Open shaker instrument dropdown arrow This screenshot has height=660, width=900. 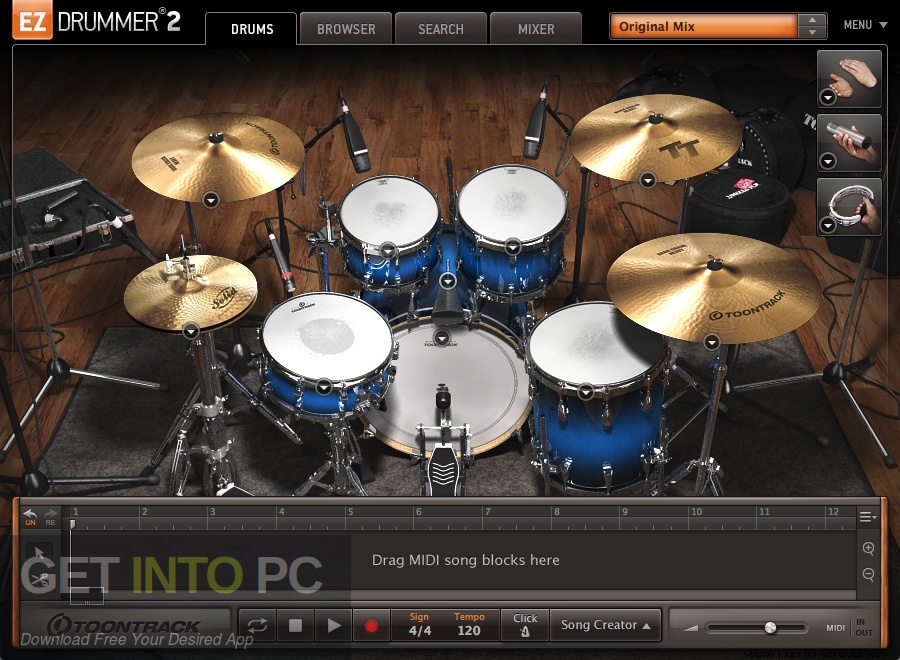[x=827, y=162]
